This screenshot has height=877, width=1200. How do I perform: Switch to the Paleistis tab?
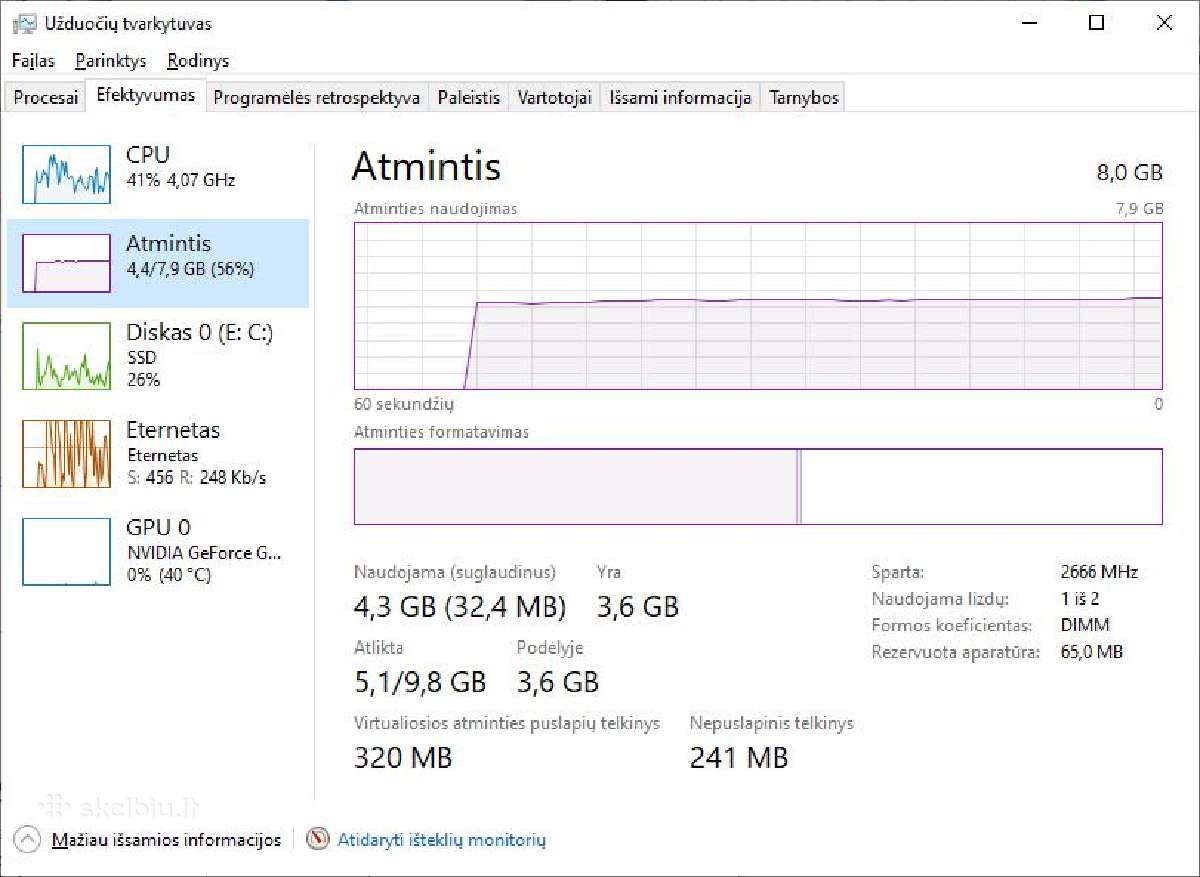pos(469,98)
